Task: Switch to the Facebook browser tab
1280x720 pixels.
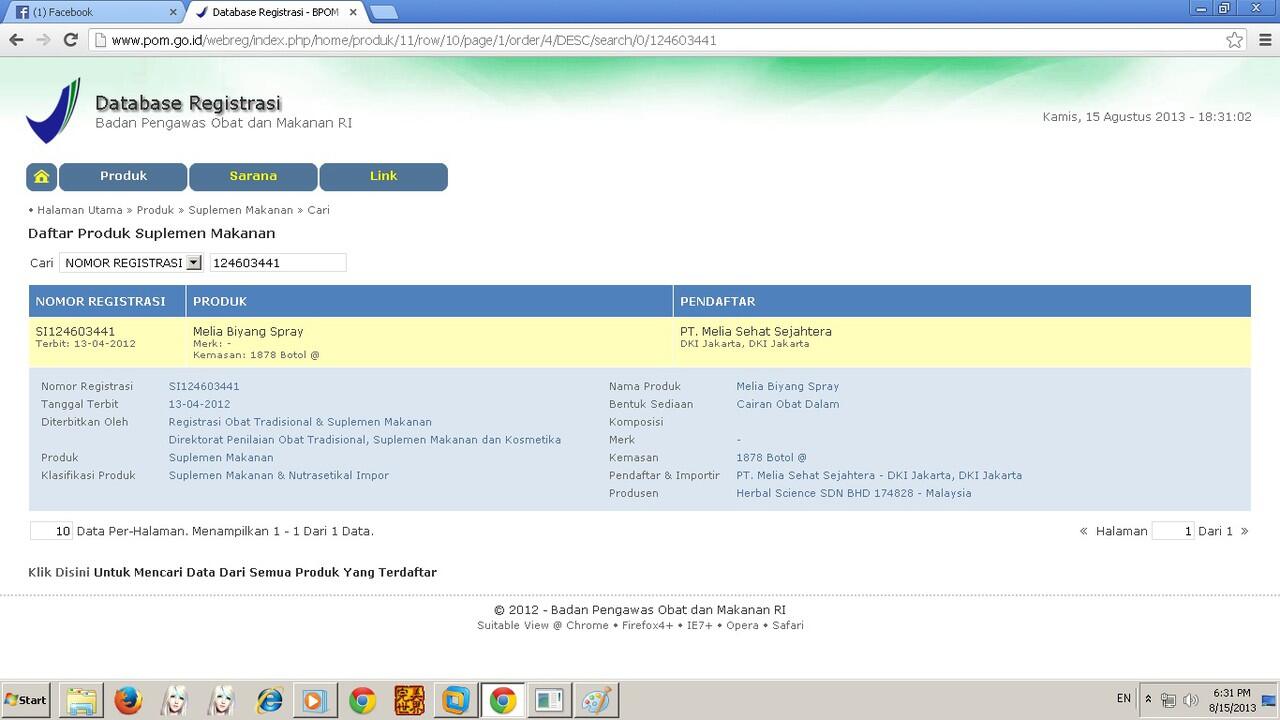Action: click(95, 12)
